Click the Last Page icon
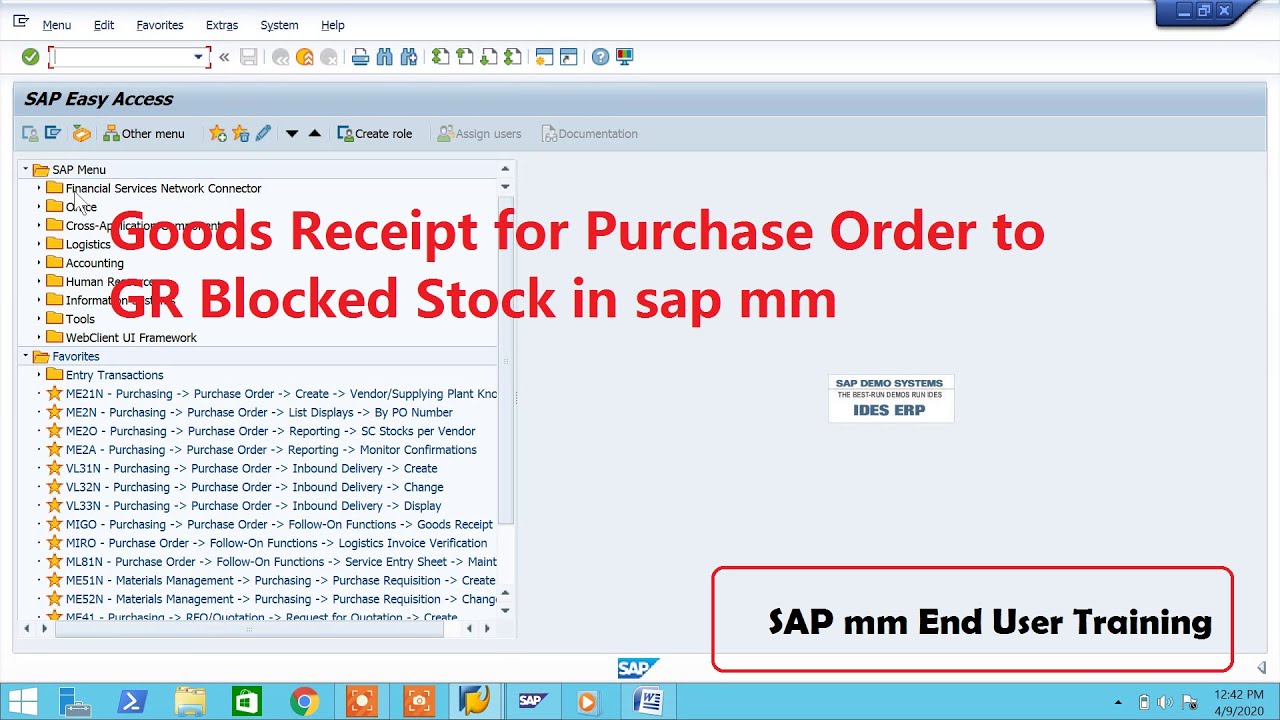This screenshot has height=720, width=1280. coord(512,57)
